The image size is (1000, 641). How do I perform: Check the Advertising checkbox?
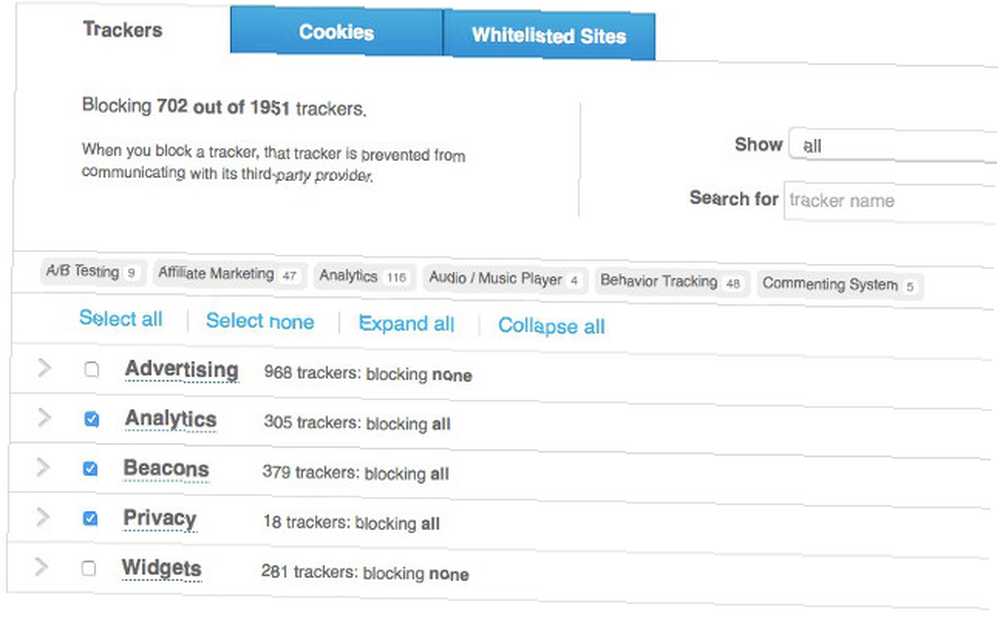point(92,369)
